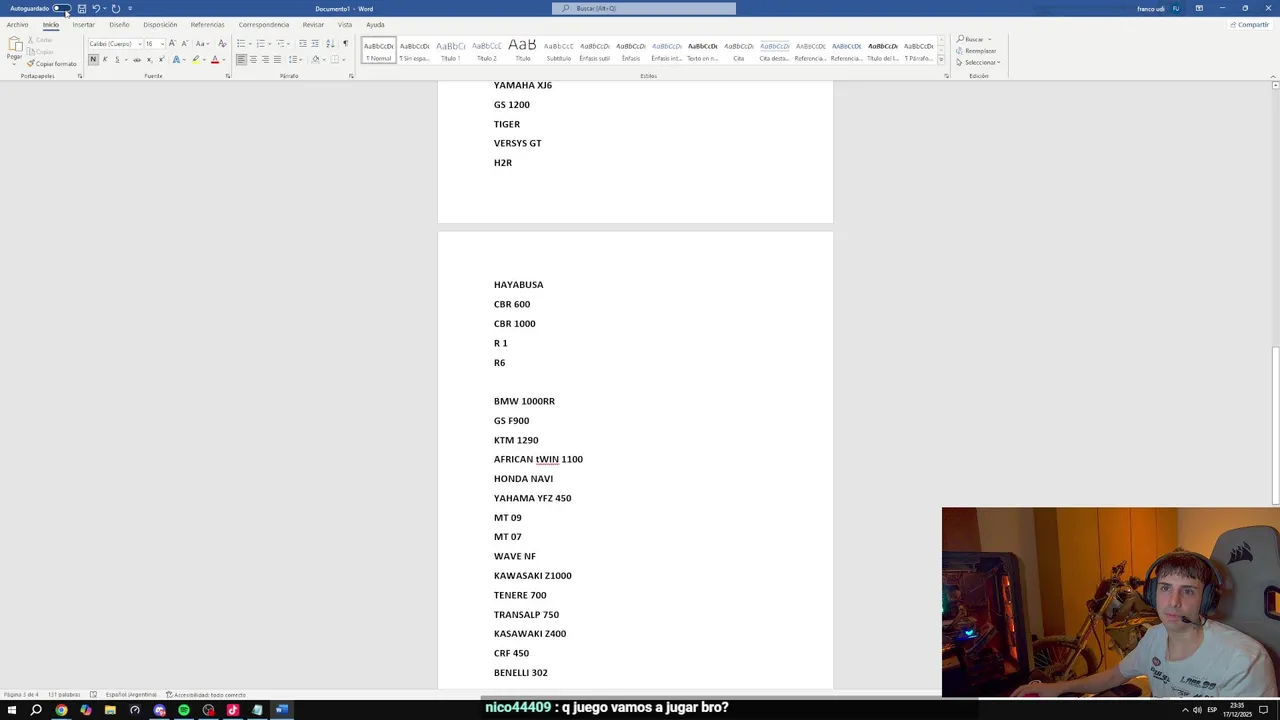Toggle superscript formatting
Screen dimensions: 1280x720
tap(161, 60)
